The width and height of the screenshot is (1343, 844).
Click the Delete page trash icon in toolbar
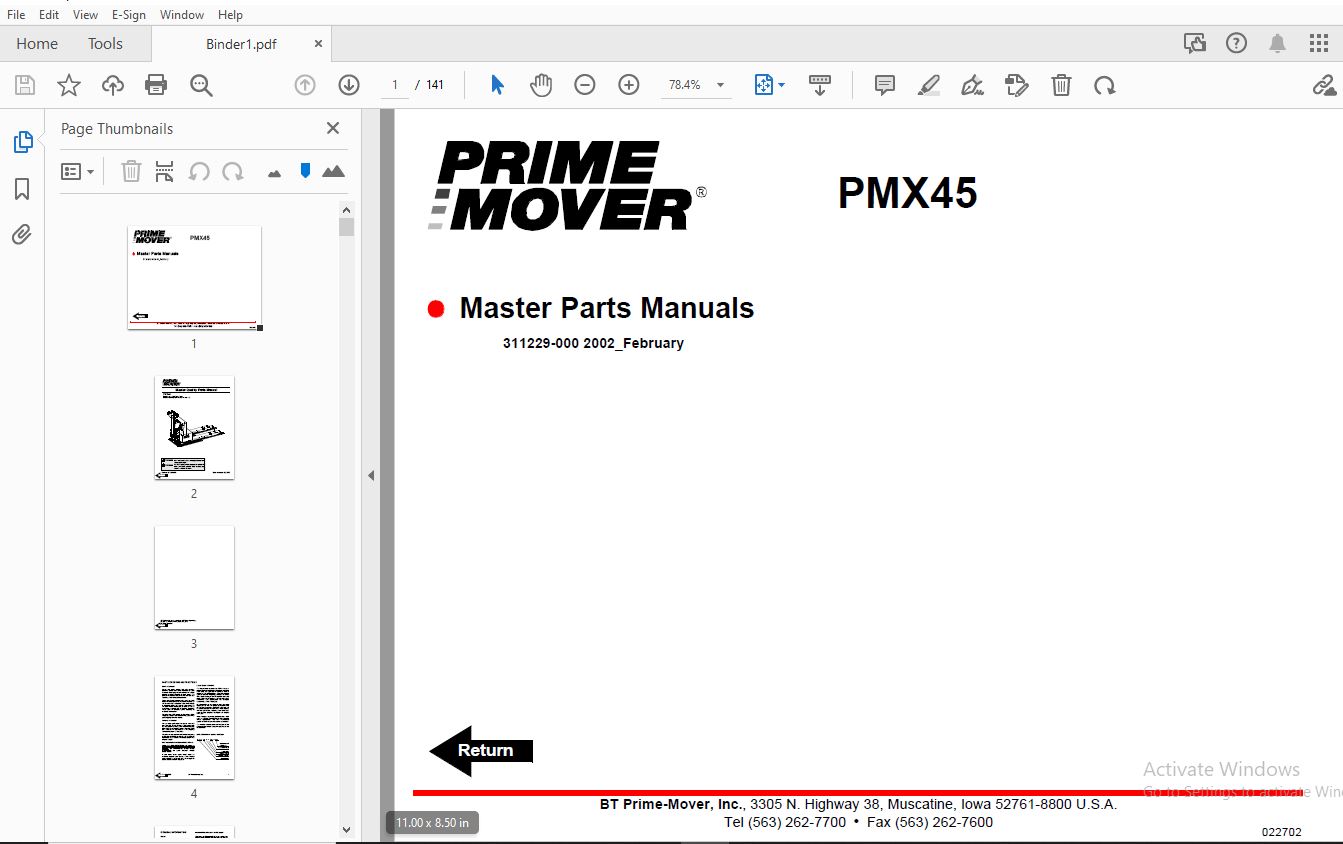[1061, 86]
